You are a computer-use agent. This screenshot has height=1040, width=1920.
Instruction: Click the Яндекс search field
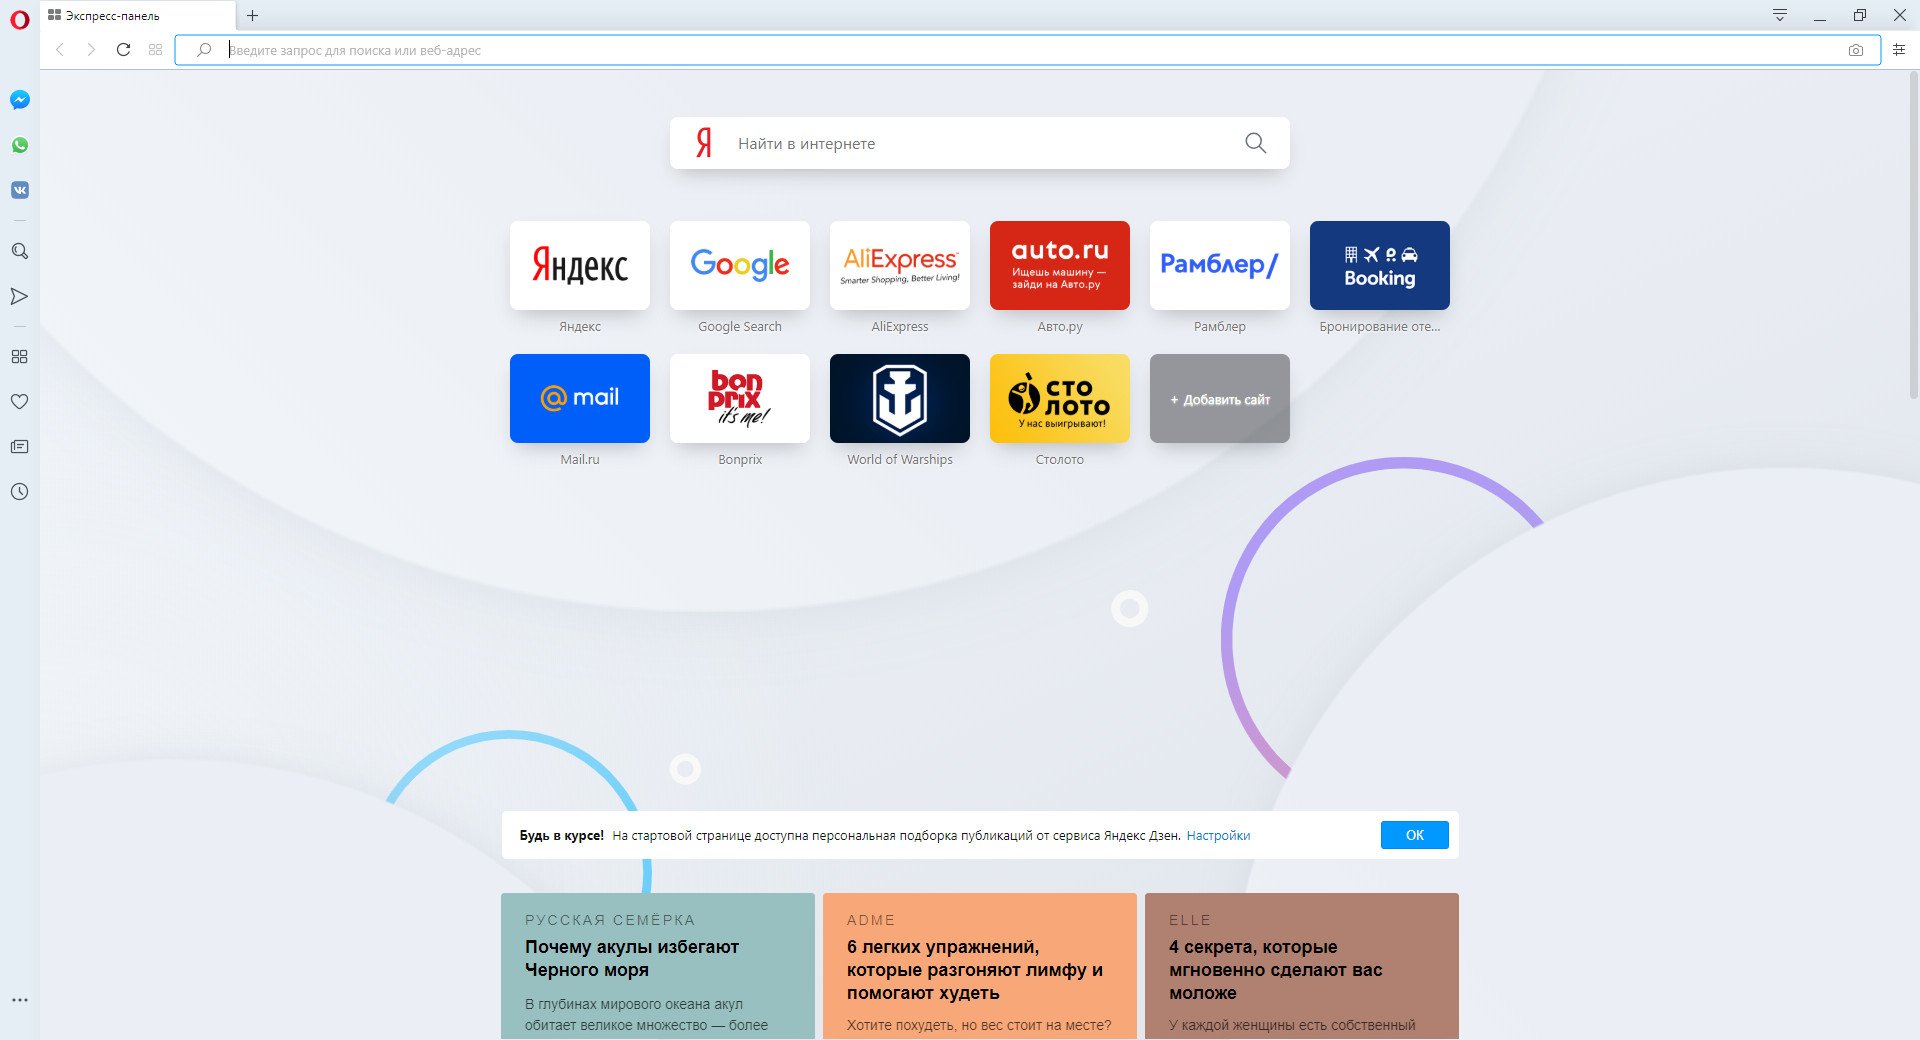(x=980, y=143)
